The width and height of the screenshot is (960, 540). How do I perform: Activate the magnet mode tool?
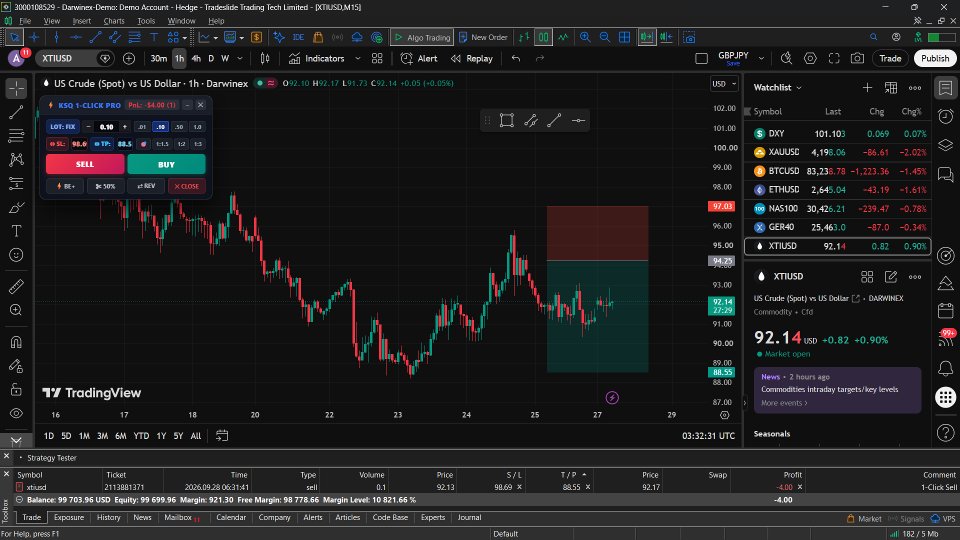(16, 342)
